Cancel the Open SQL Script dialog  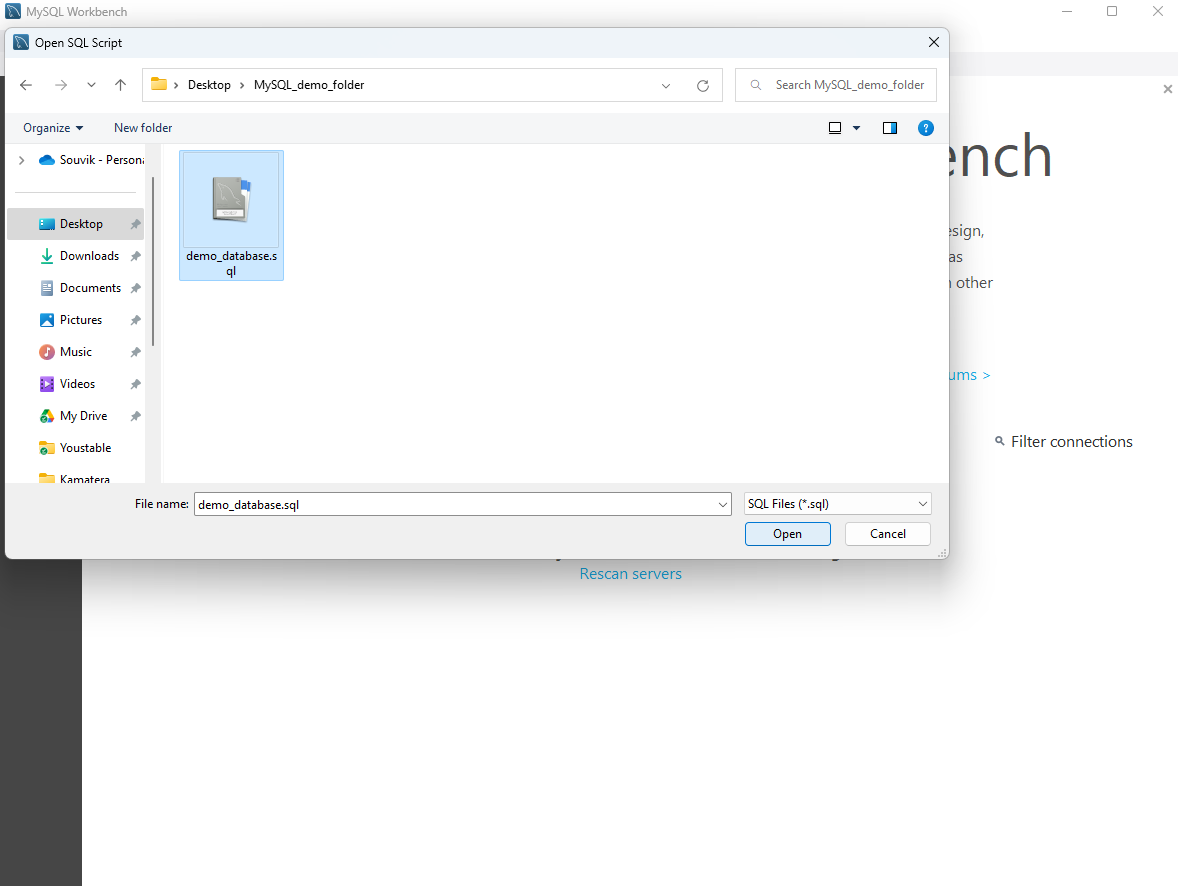point(887,533)
